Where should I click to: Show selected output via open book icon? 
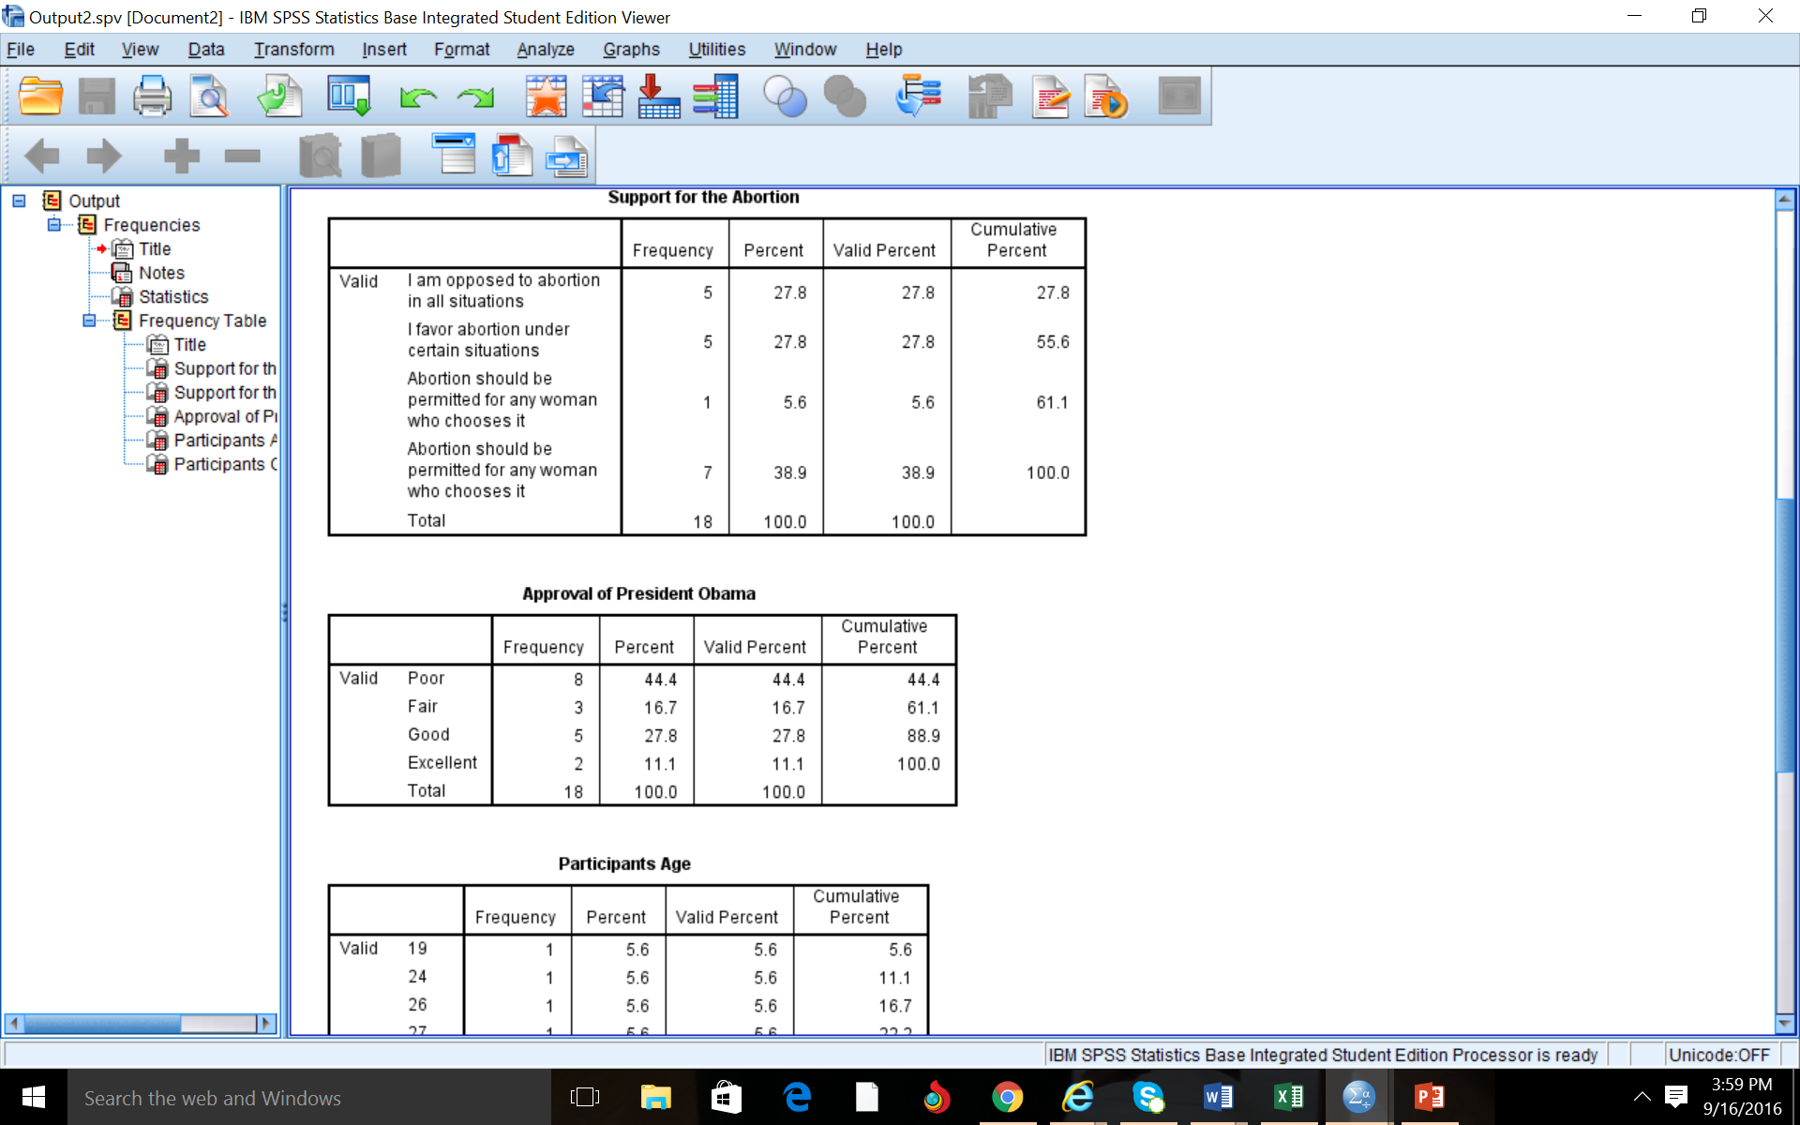click(320, 155)
